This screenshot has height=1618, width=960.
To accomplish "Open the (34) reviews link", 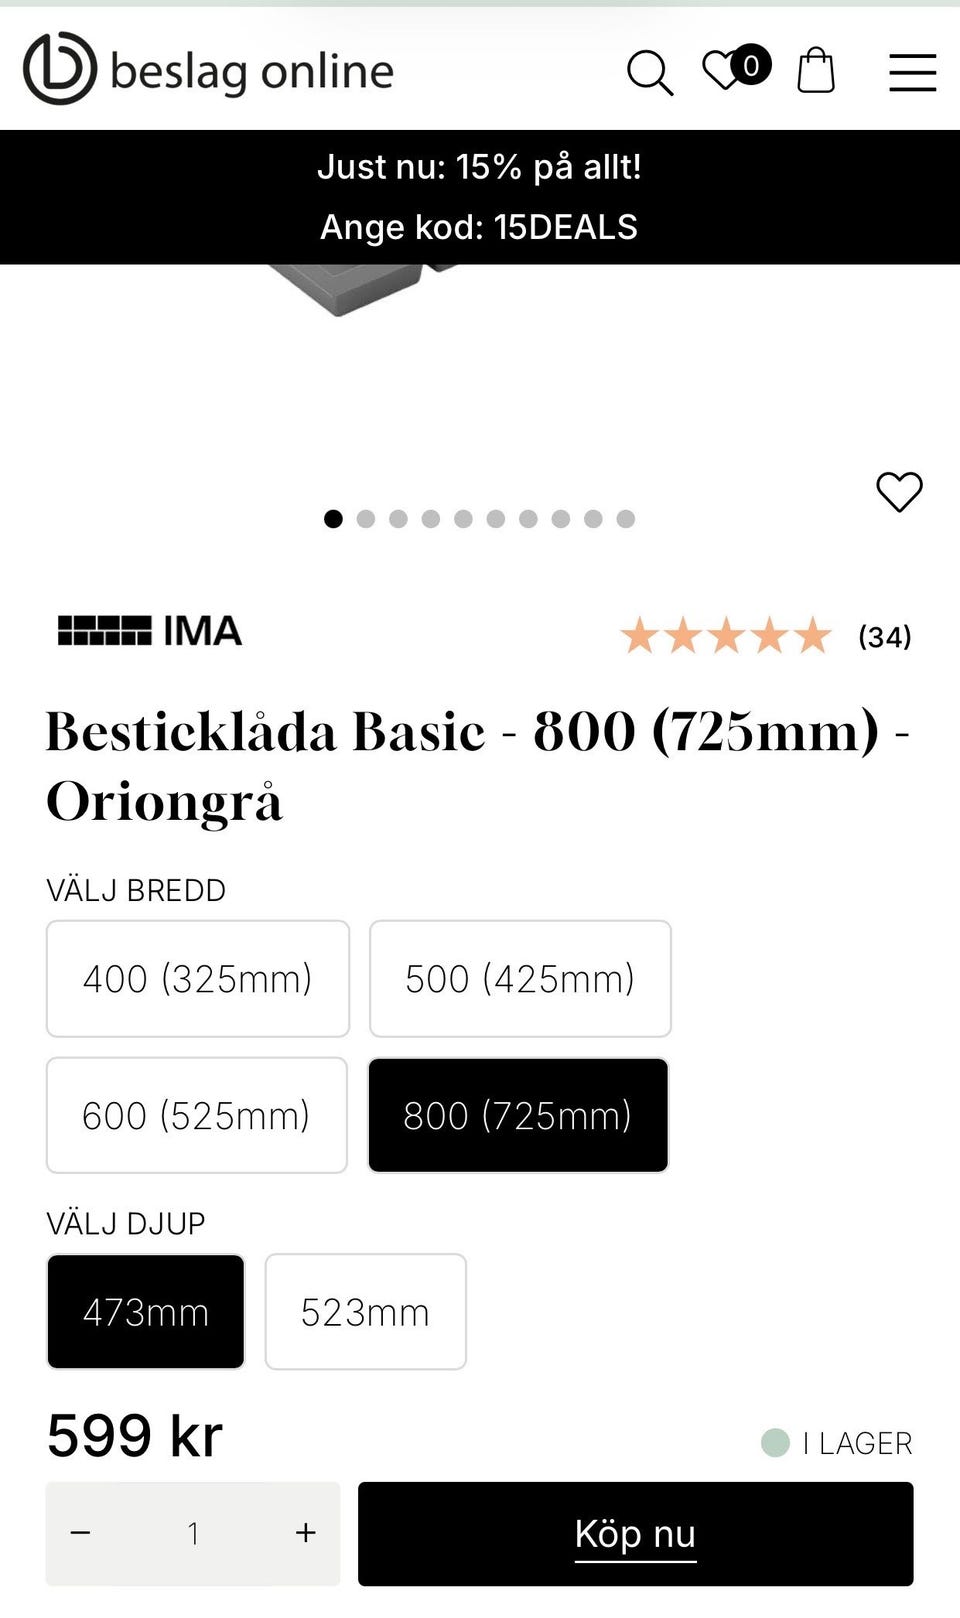I will pyautogui.click(x=884, y=637).
